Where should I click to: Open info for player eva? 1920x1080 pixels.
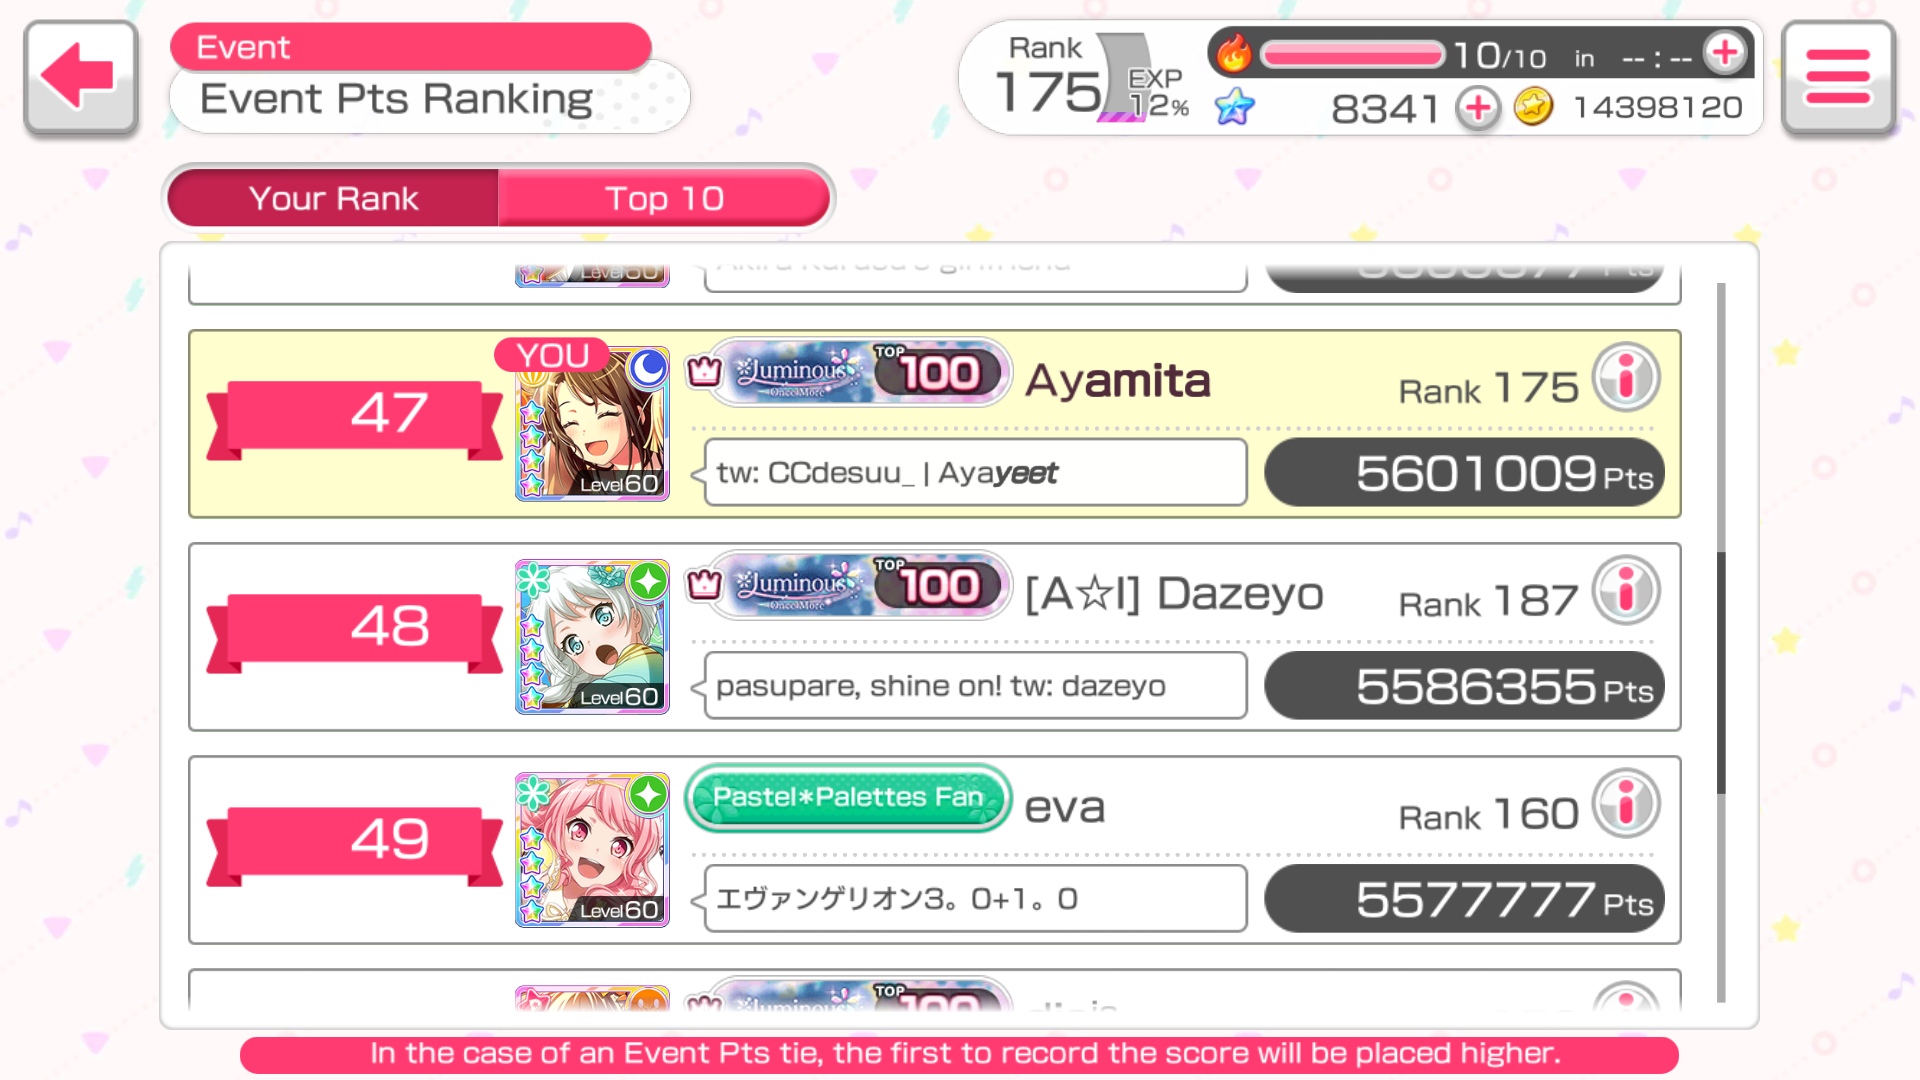pyautogui.click(x=1626, y=803)
